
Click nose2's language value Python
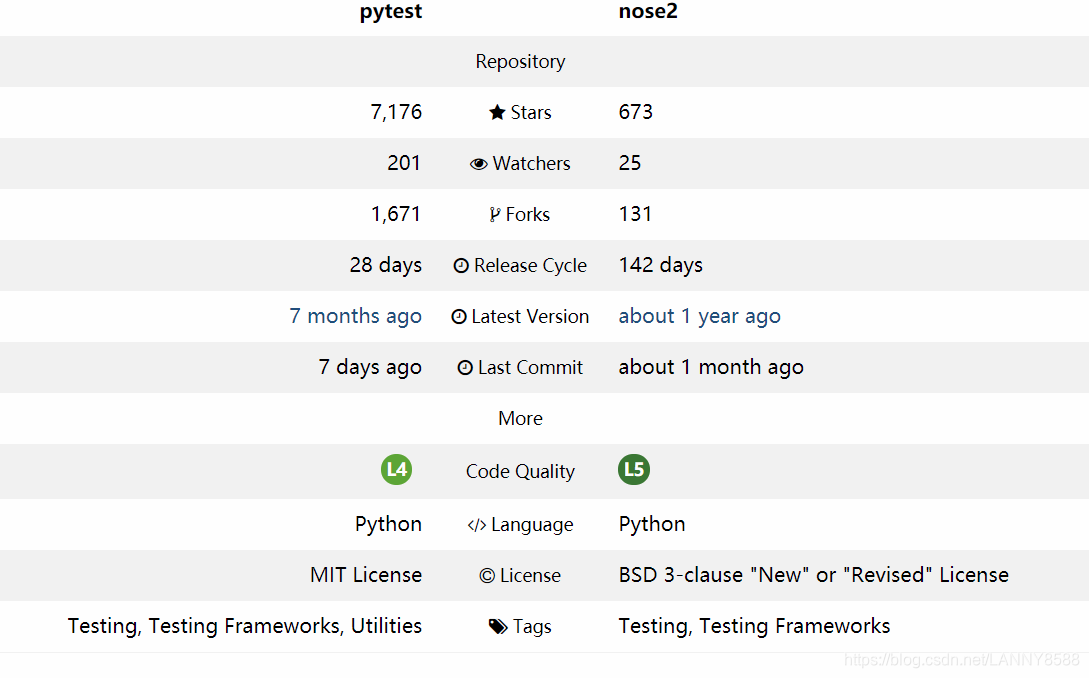point(652,524)
